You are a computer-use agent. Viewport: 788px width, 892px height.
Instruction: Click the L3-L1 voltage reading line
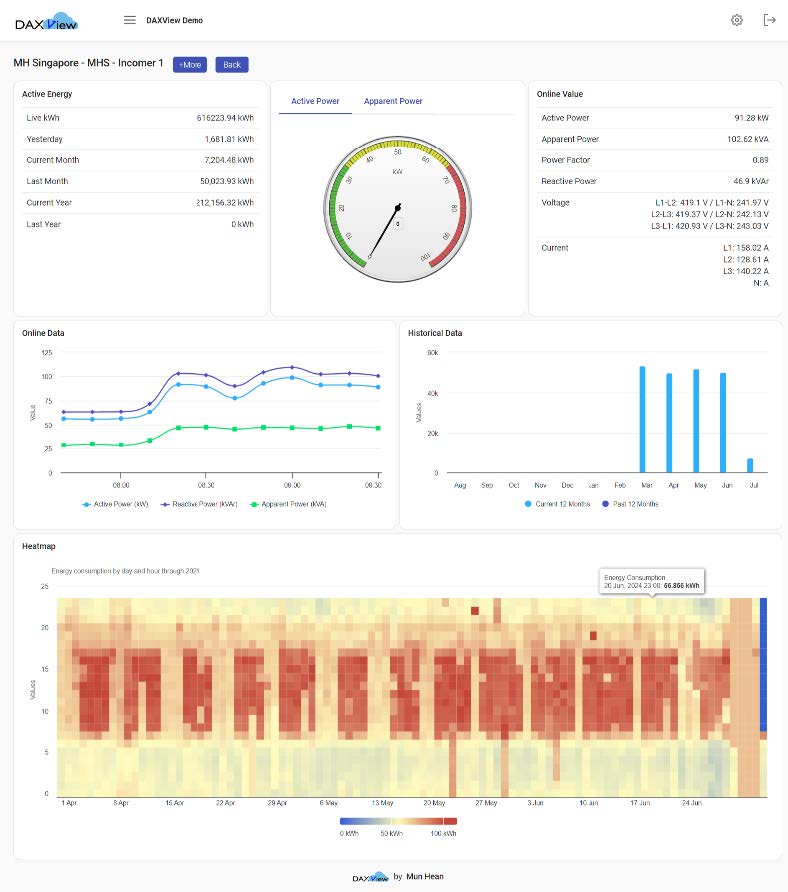710,226
